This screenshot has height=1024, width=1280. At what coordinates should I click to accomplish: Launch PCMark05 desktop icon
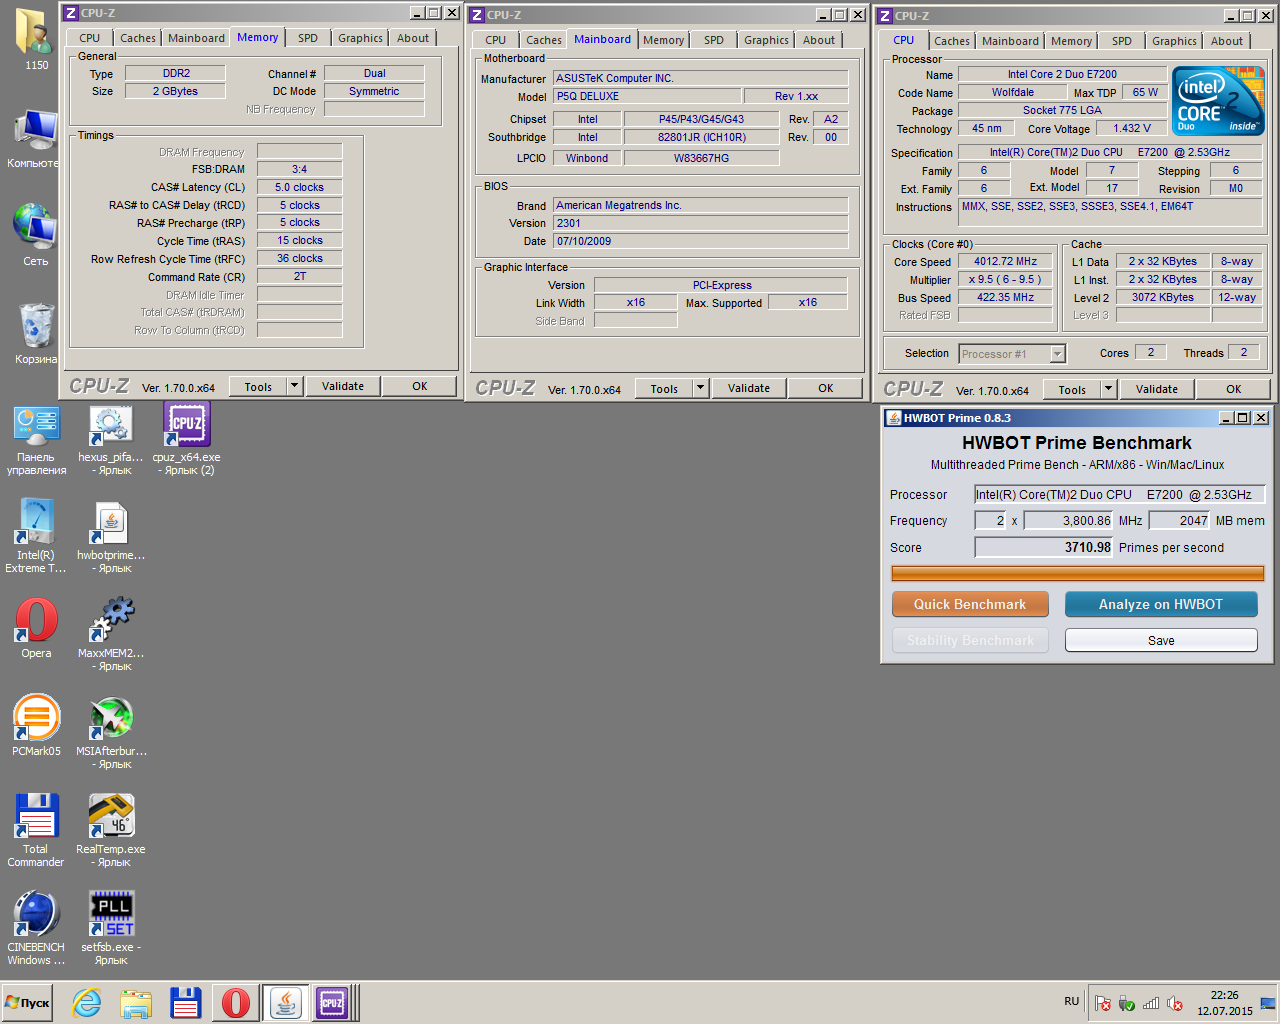click(x=36, y=725)
